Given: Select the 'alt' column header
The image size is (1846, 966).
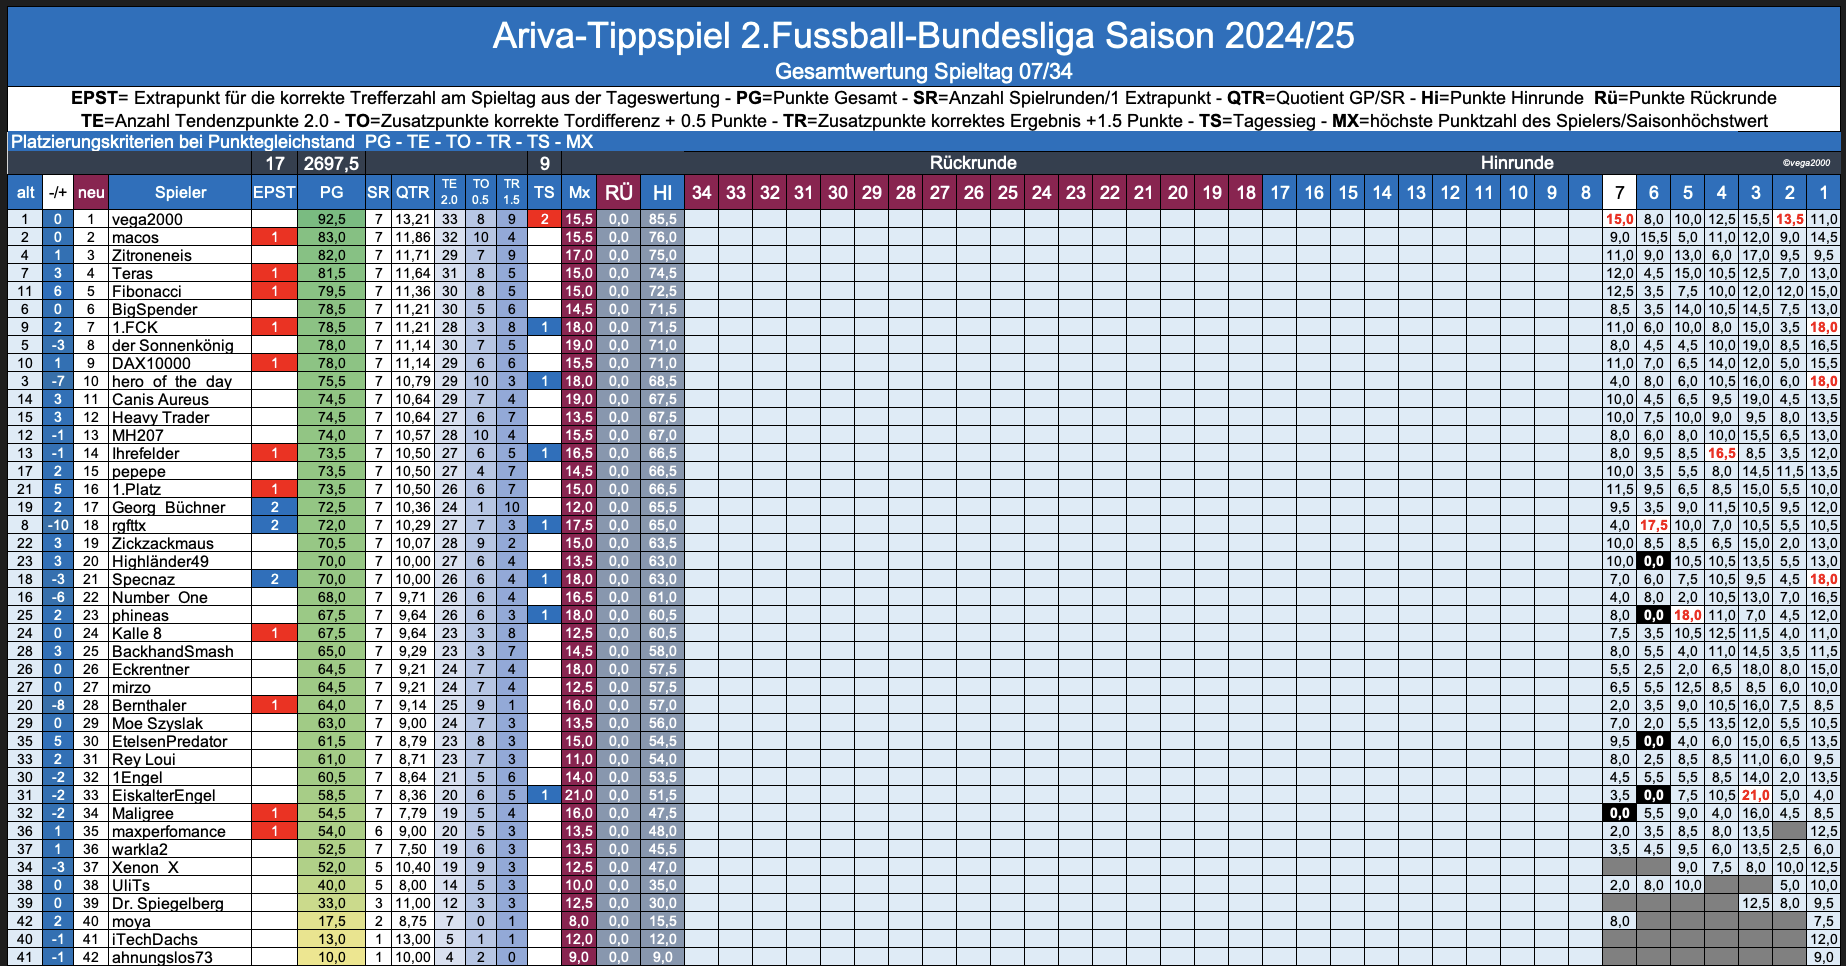Looking at the screenshot, I should (26, 193).
